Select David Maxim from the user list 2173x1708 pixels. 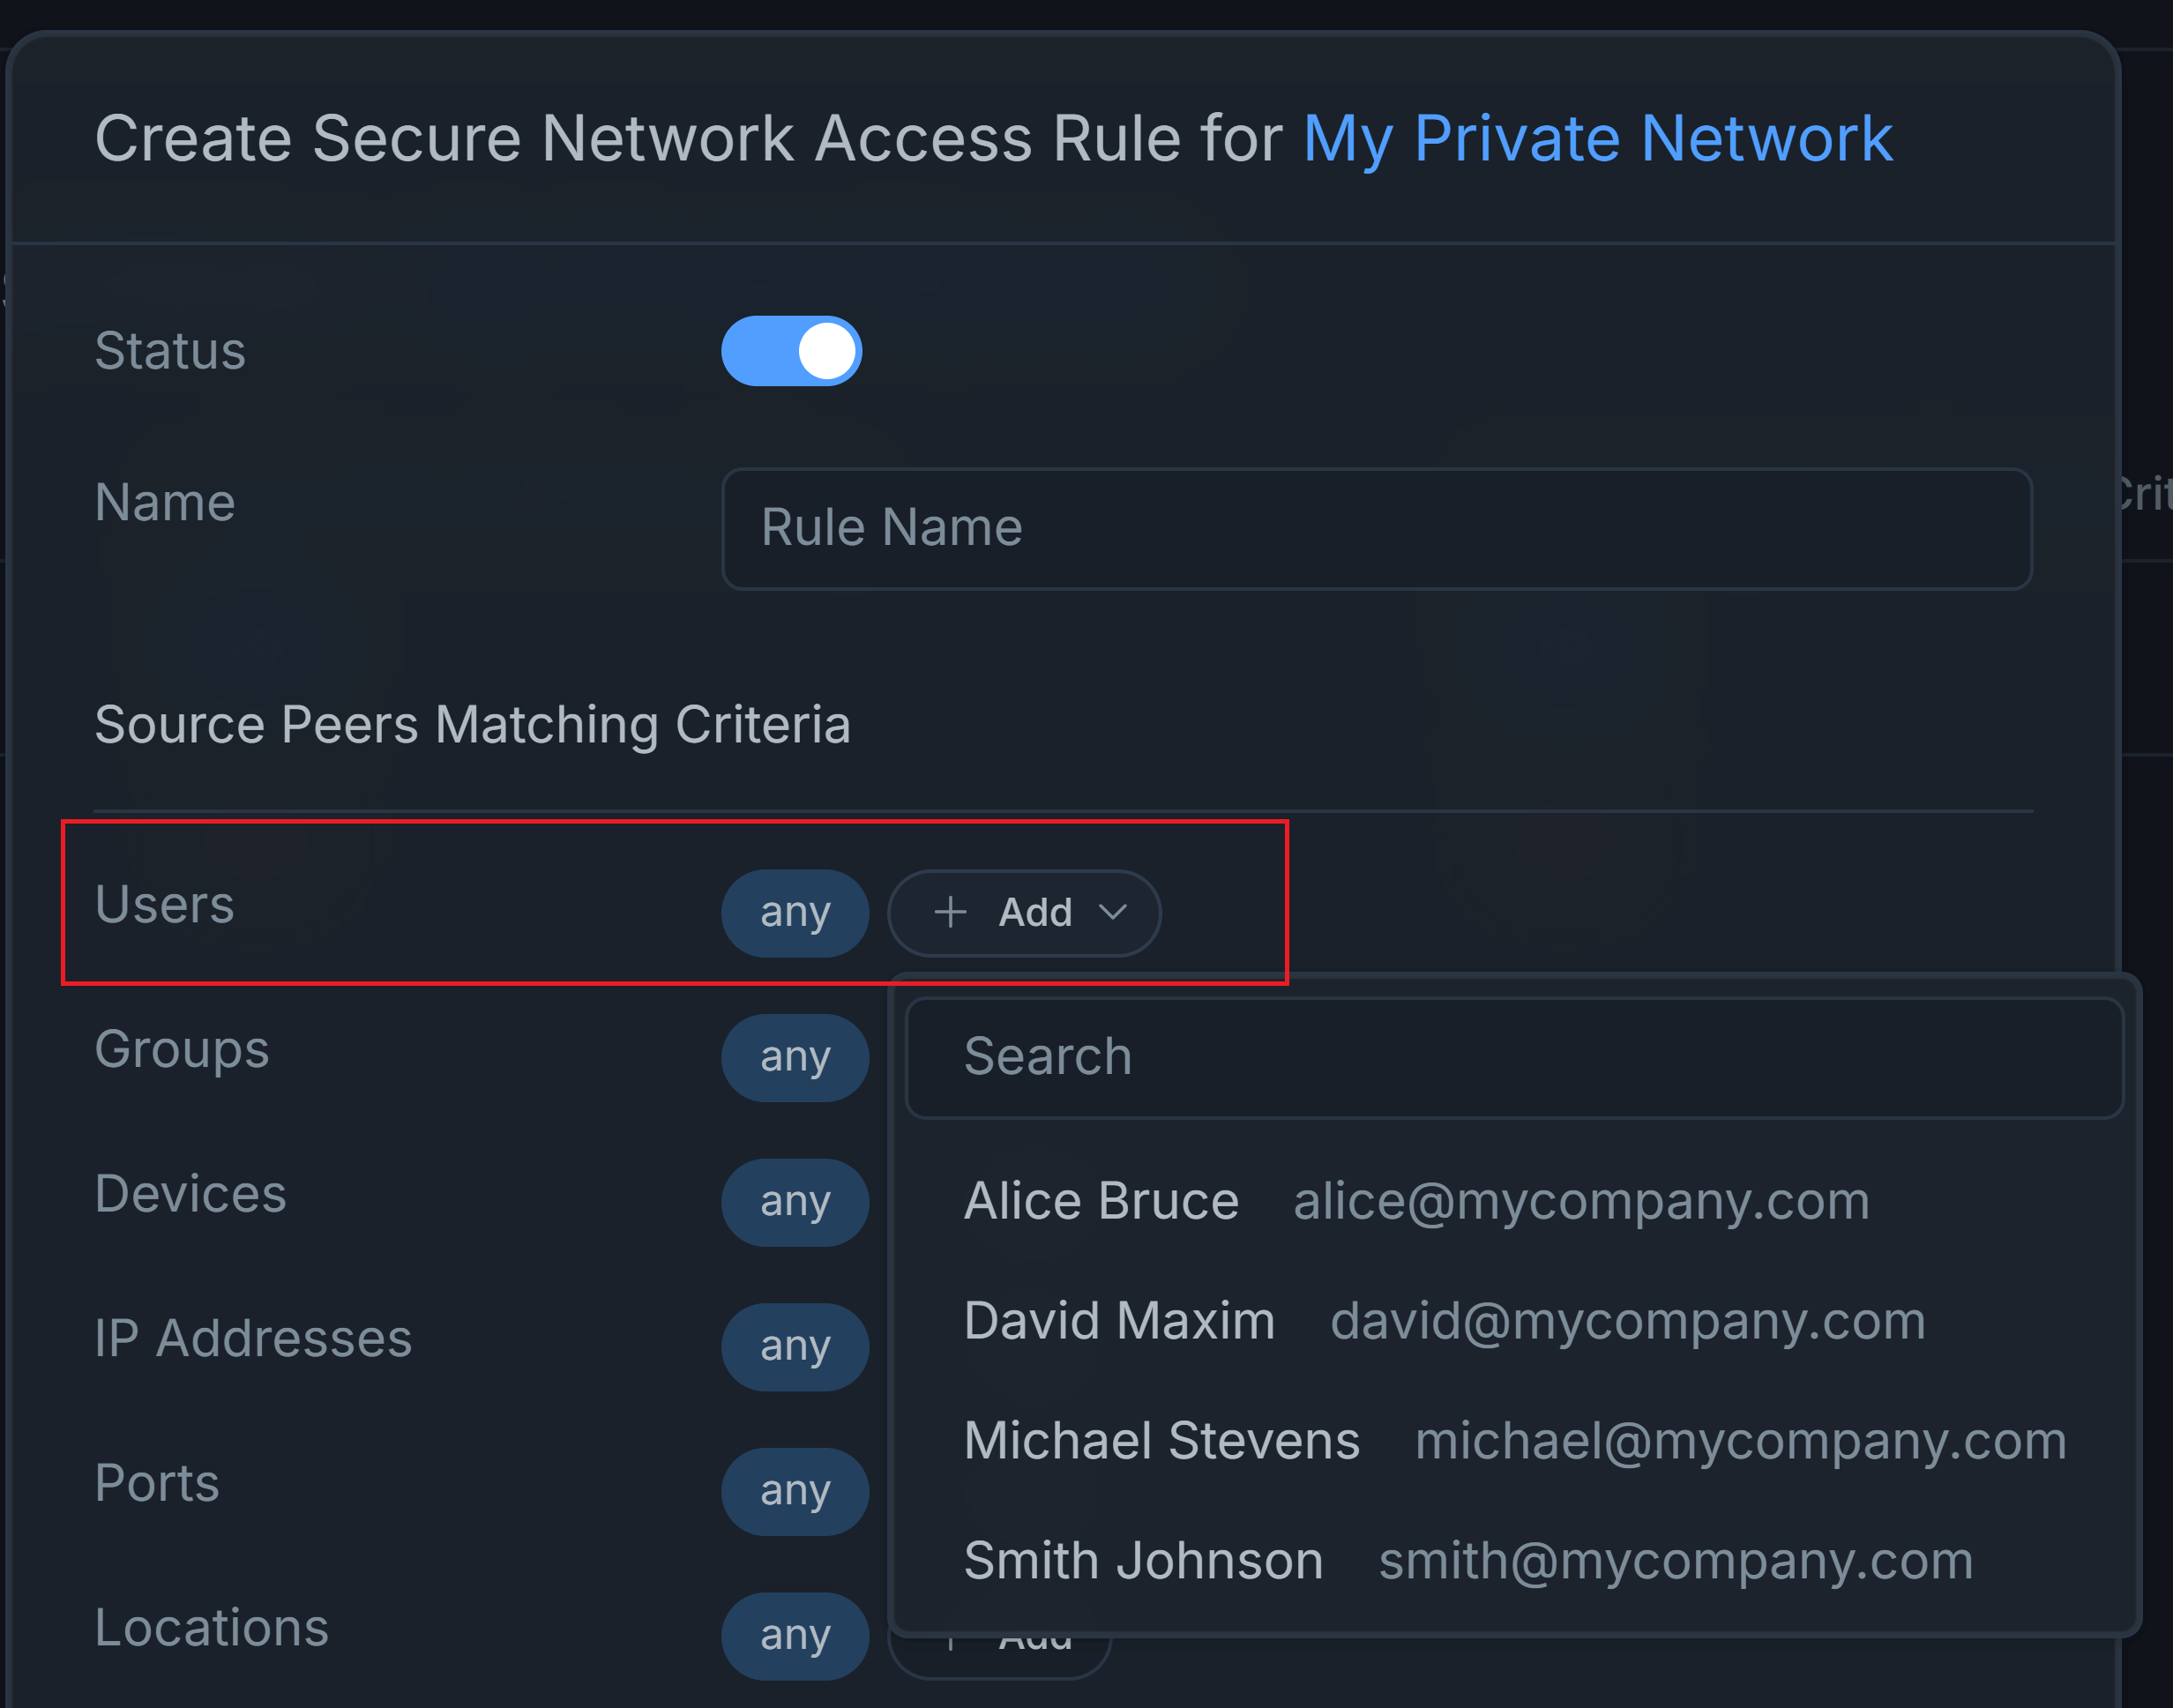click(x=1119, y=1320)
